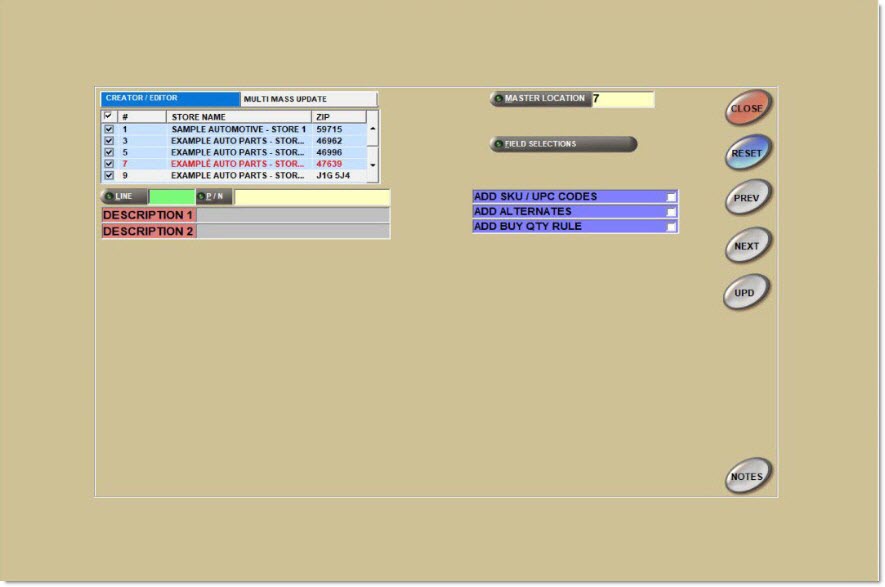Click the red CLOSE oval button
Image resolution: width=885 pixels, height=587 pixels.
(747, 108)
